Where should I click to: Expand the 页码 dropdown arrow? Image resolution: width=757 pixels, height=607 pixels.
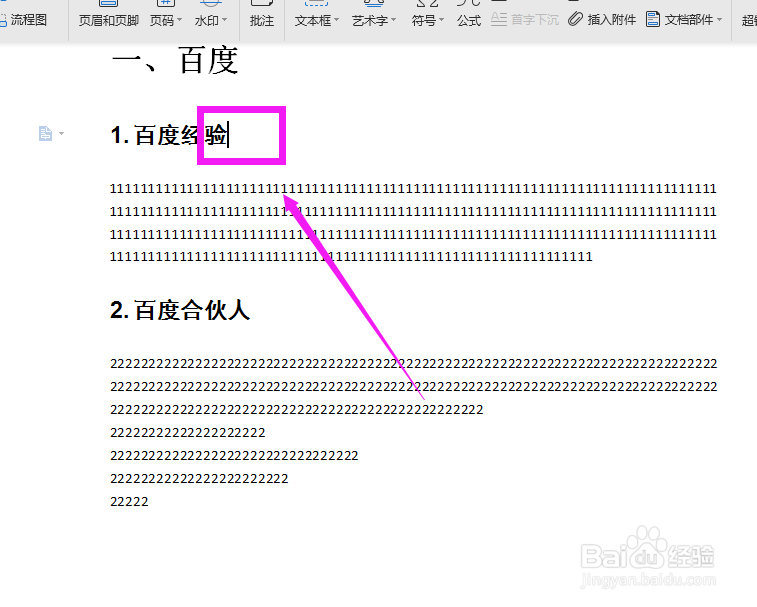[x=180, y=20]
